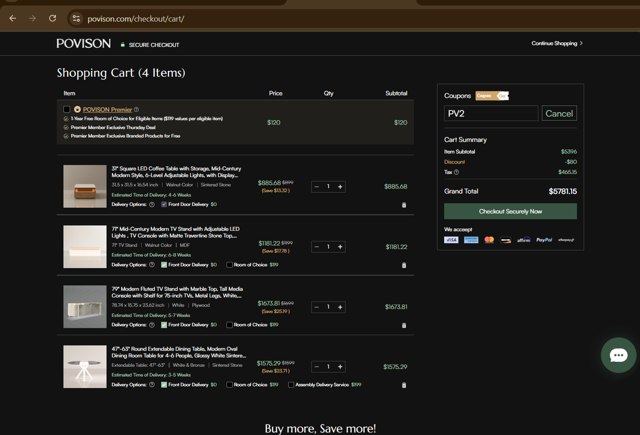Click Delivery Options help icon for 79" TV Stand
This screenshot has width=640, height=435.
pyautogui.click(x=152, y=325)
